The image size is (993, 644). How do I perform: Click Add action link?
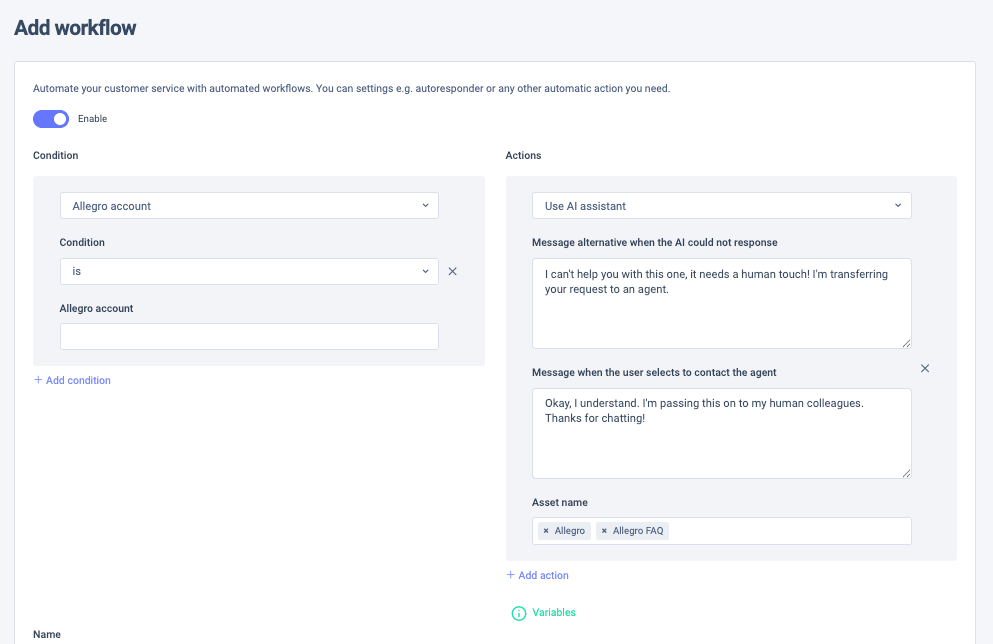543,576
